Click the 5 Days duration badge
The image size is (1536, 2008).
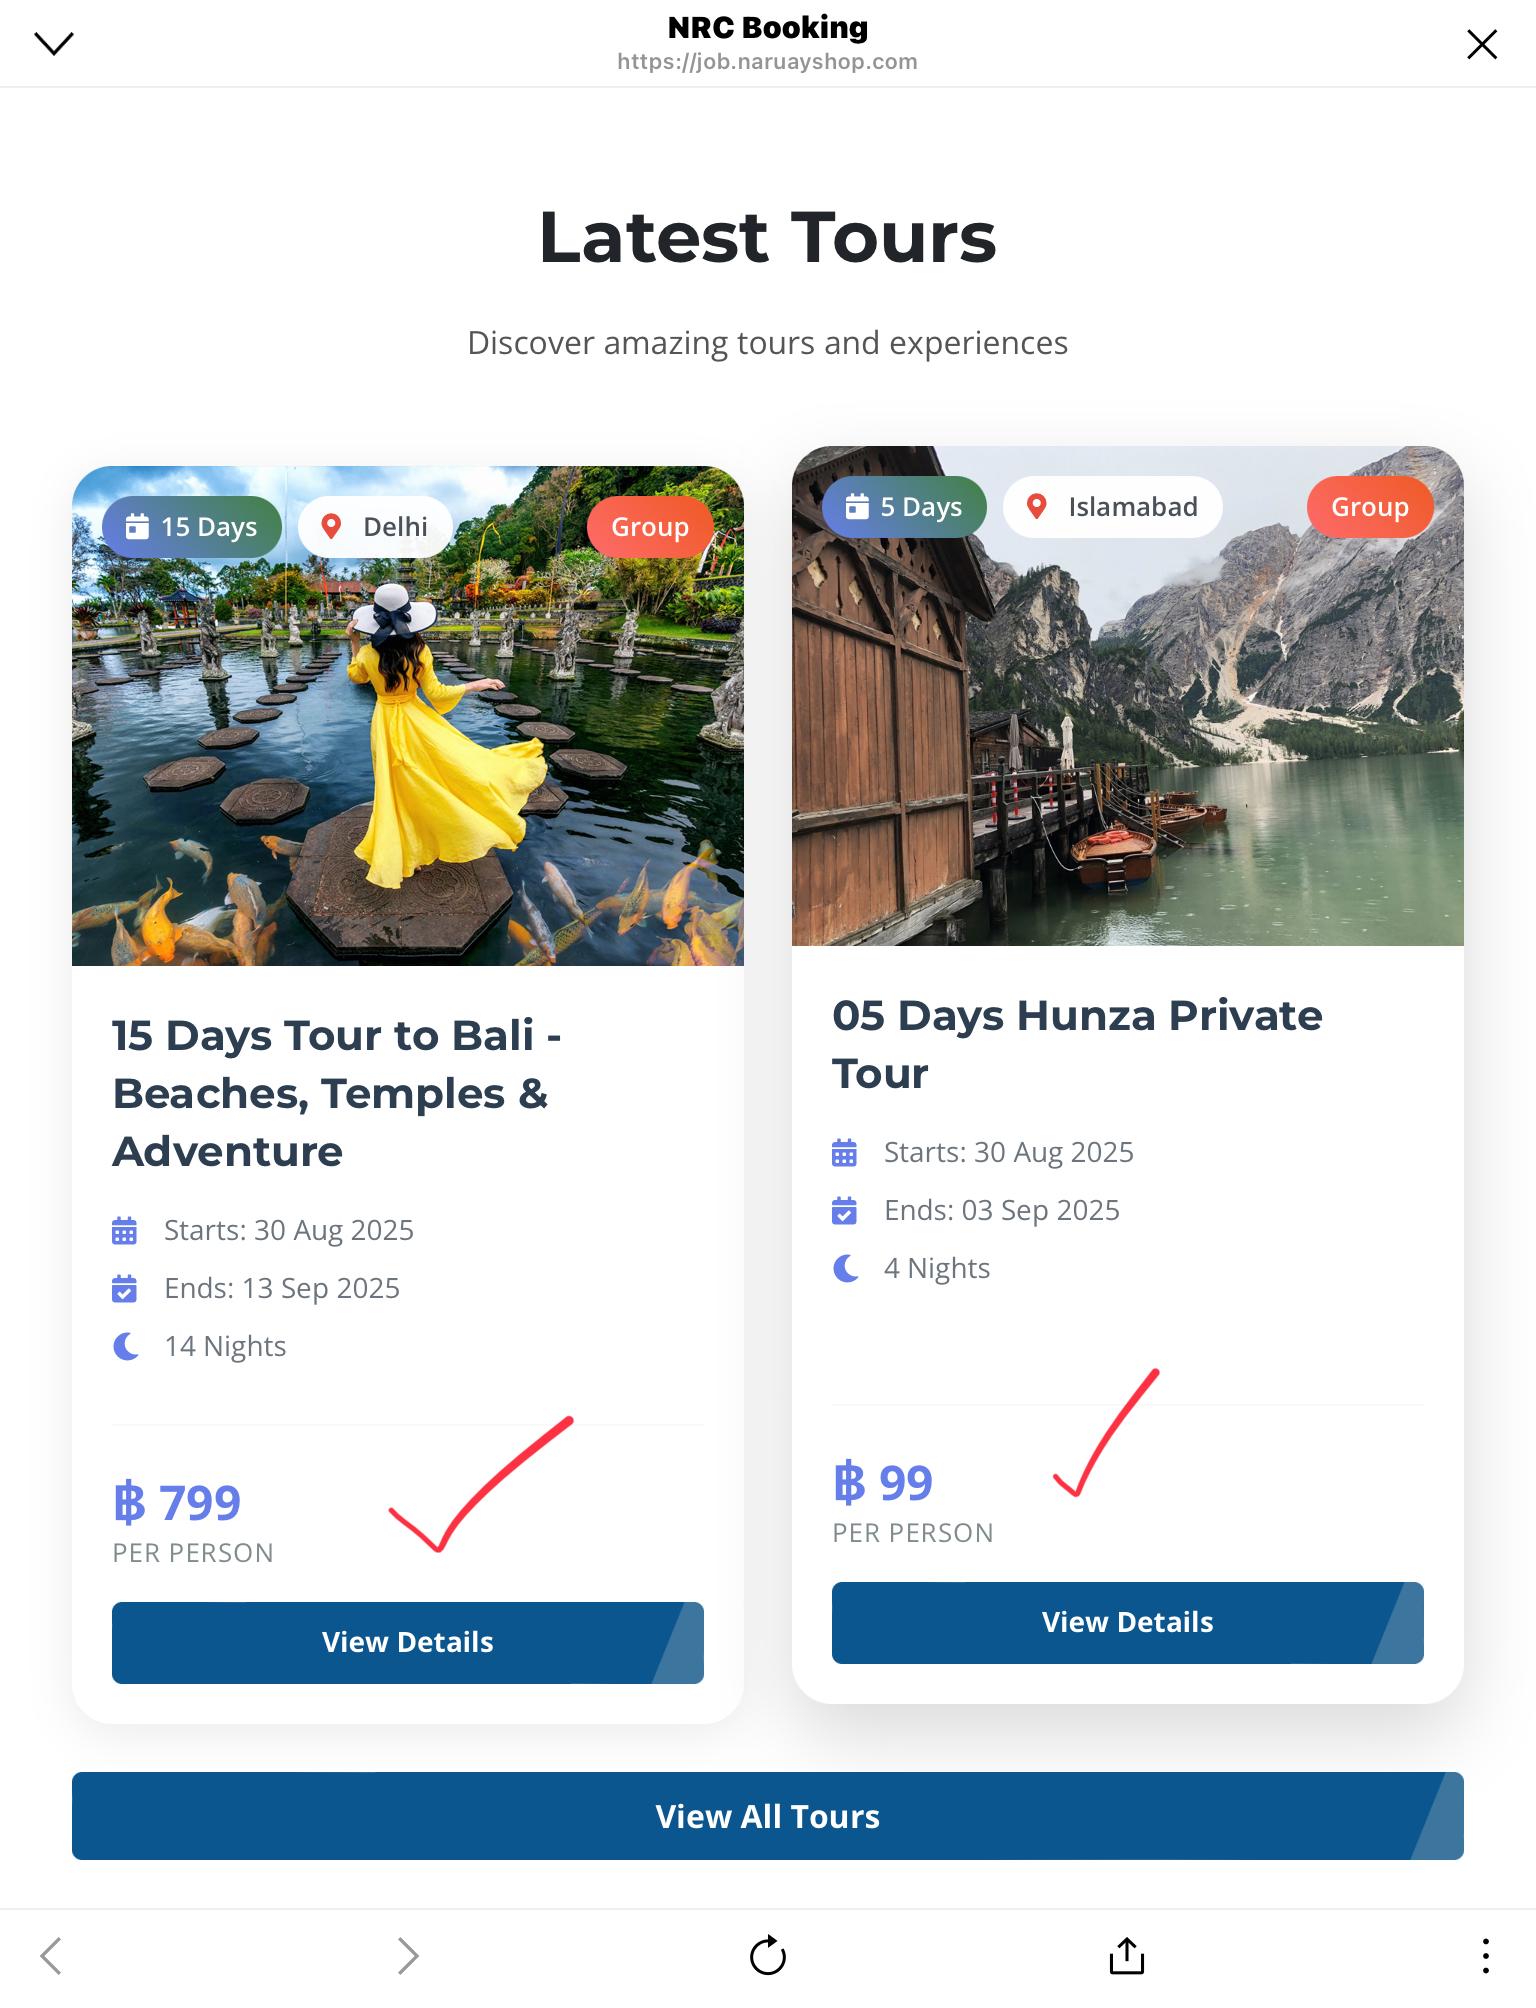point(904,506)
